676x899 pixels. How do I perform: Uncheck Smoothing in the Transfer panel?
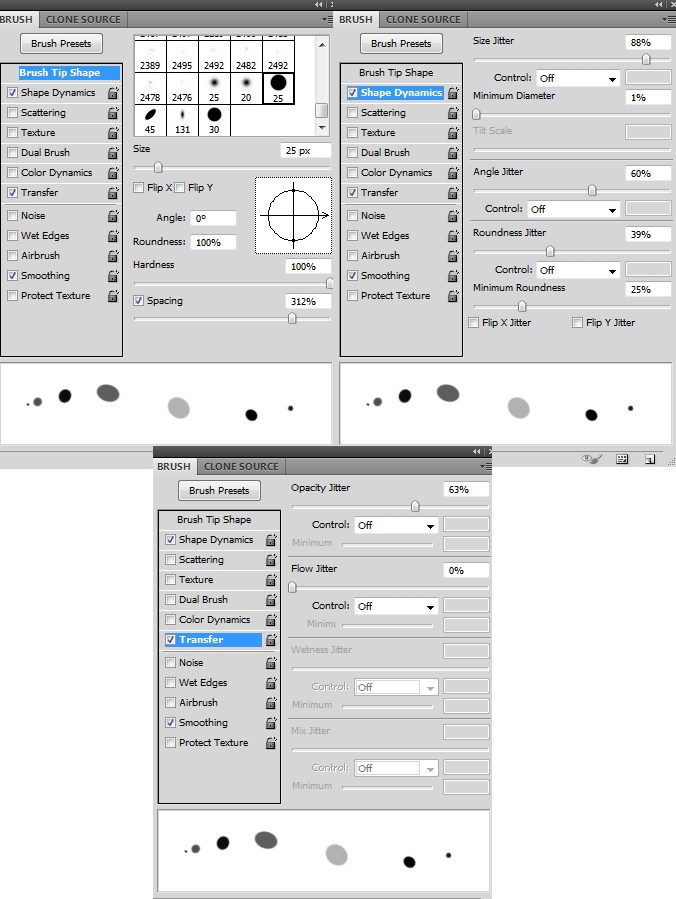click(x=170, y=722)
